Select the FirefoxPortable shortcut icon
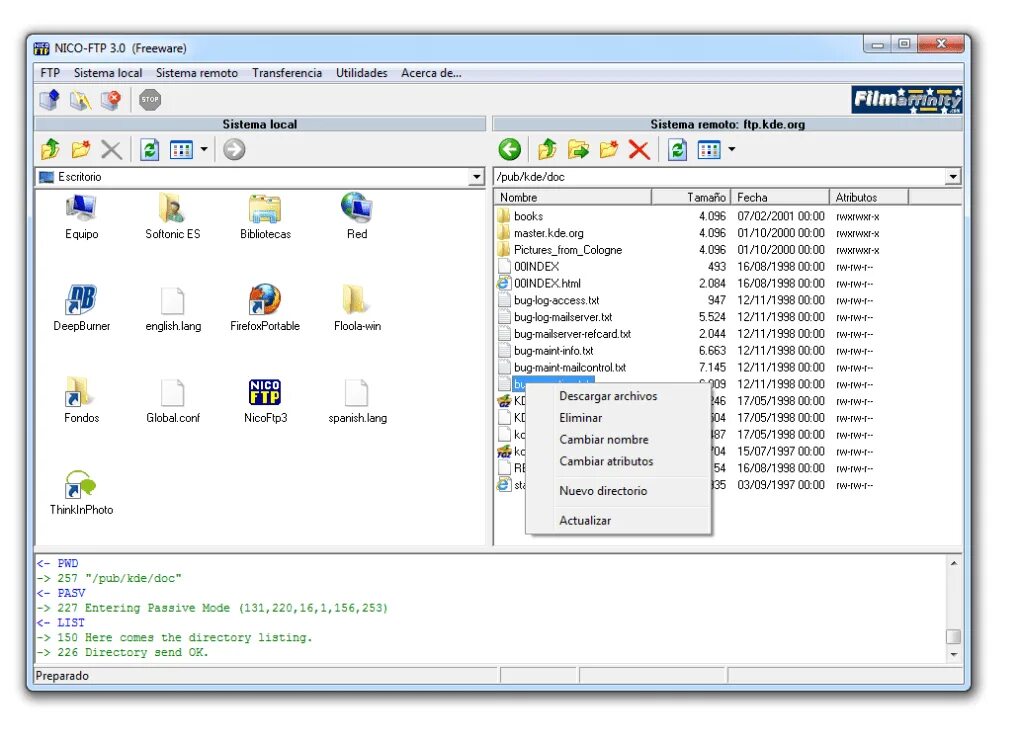 coord(265,309)
